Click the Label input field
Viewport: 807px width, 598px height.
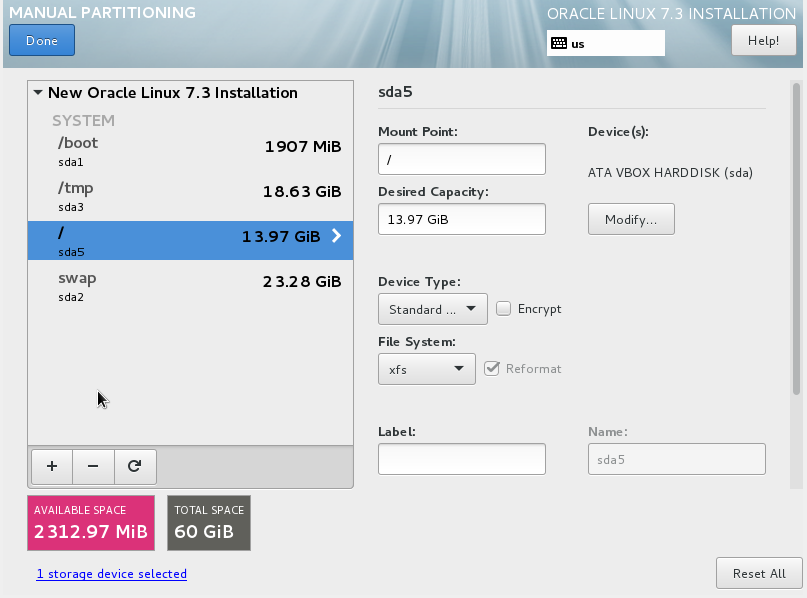462,459
